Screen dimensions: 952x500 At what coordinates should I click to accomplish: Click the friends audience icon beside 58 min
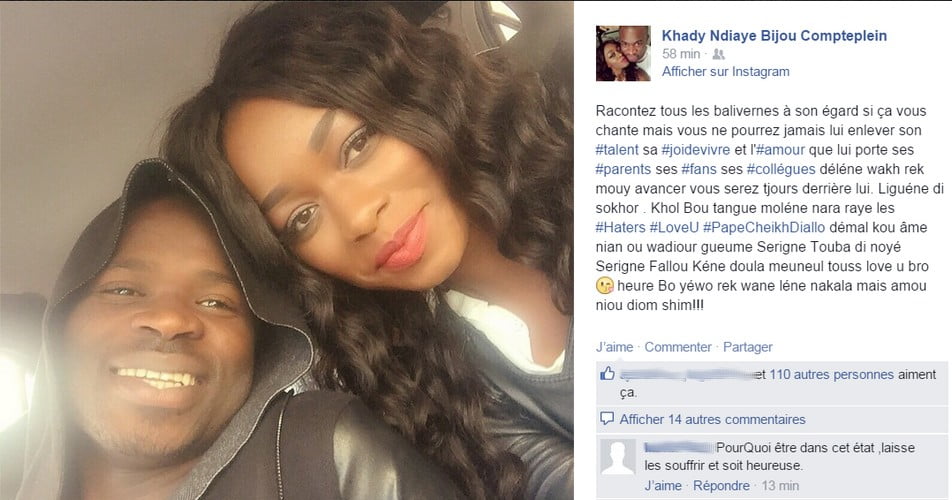click(x=719, y=55)
